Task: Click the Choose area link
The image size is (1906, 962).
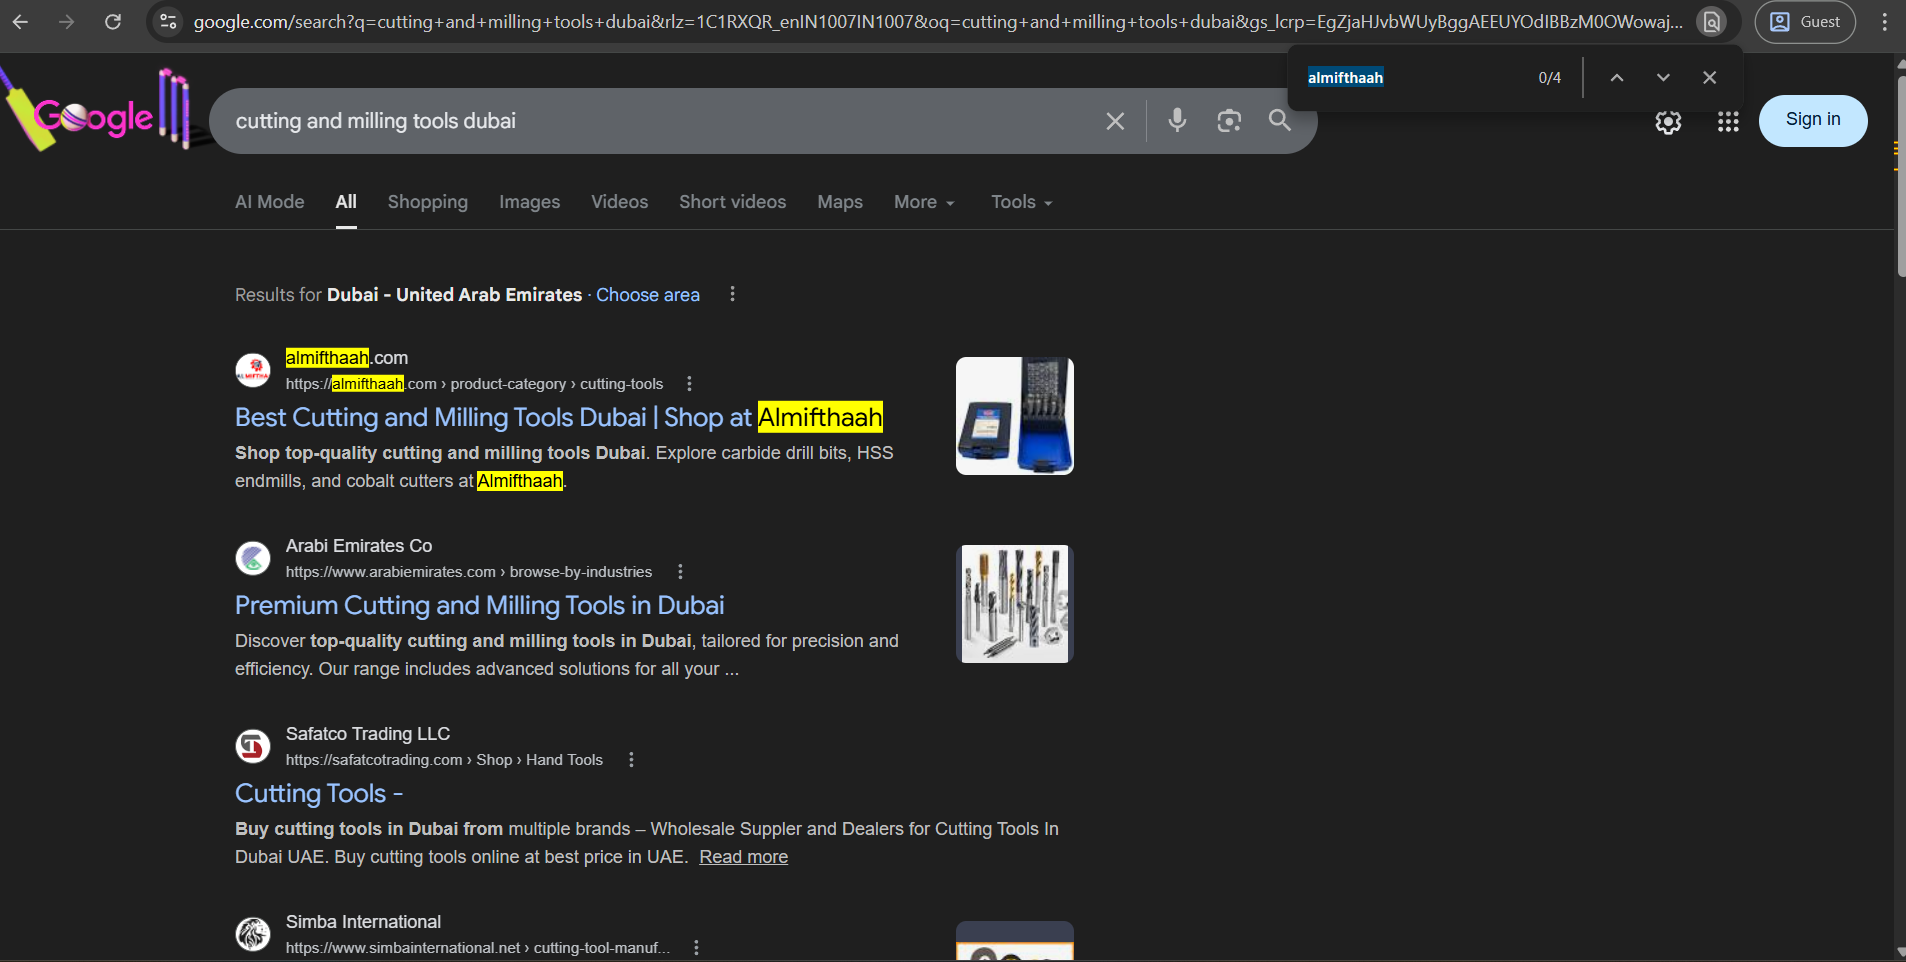Action: (647, 294)
